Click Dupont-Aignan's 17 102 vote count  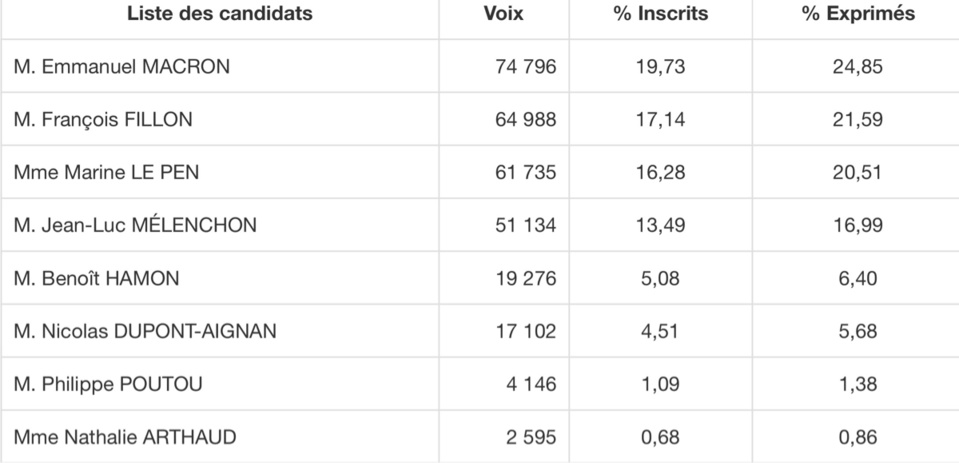525,332
